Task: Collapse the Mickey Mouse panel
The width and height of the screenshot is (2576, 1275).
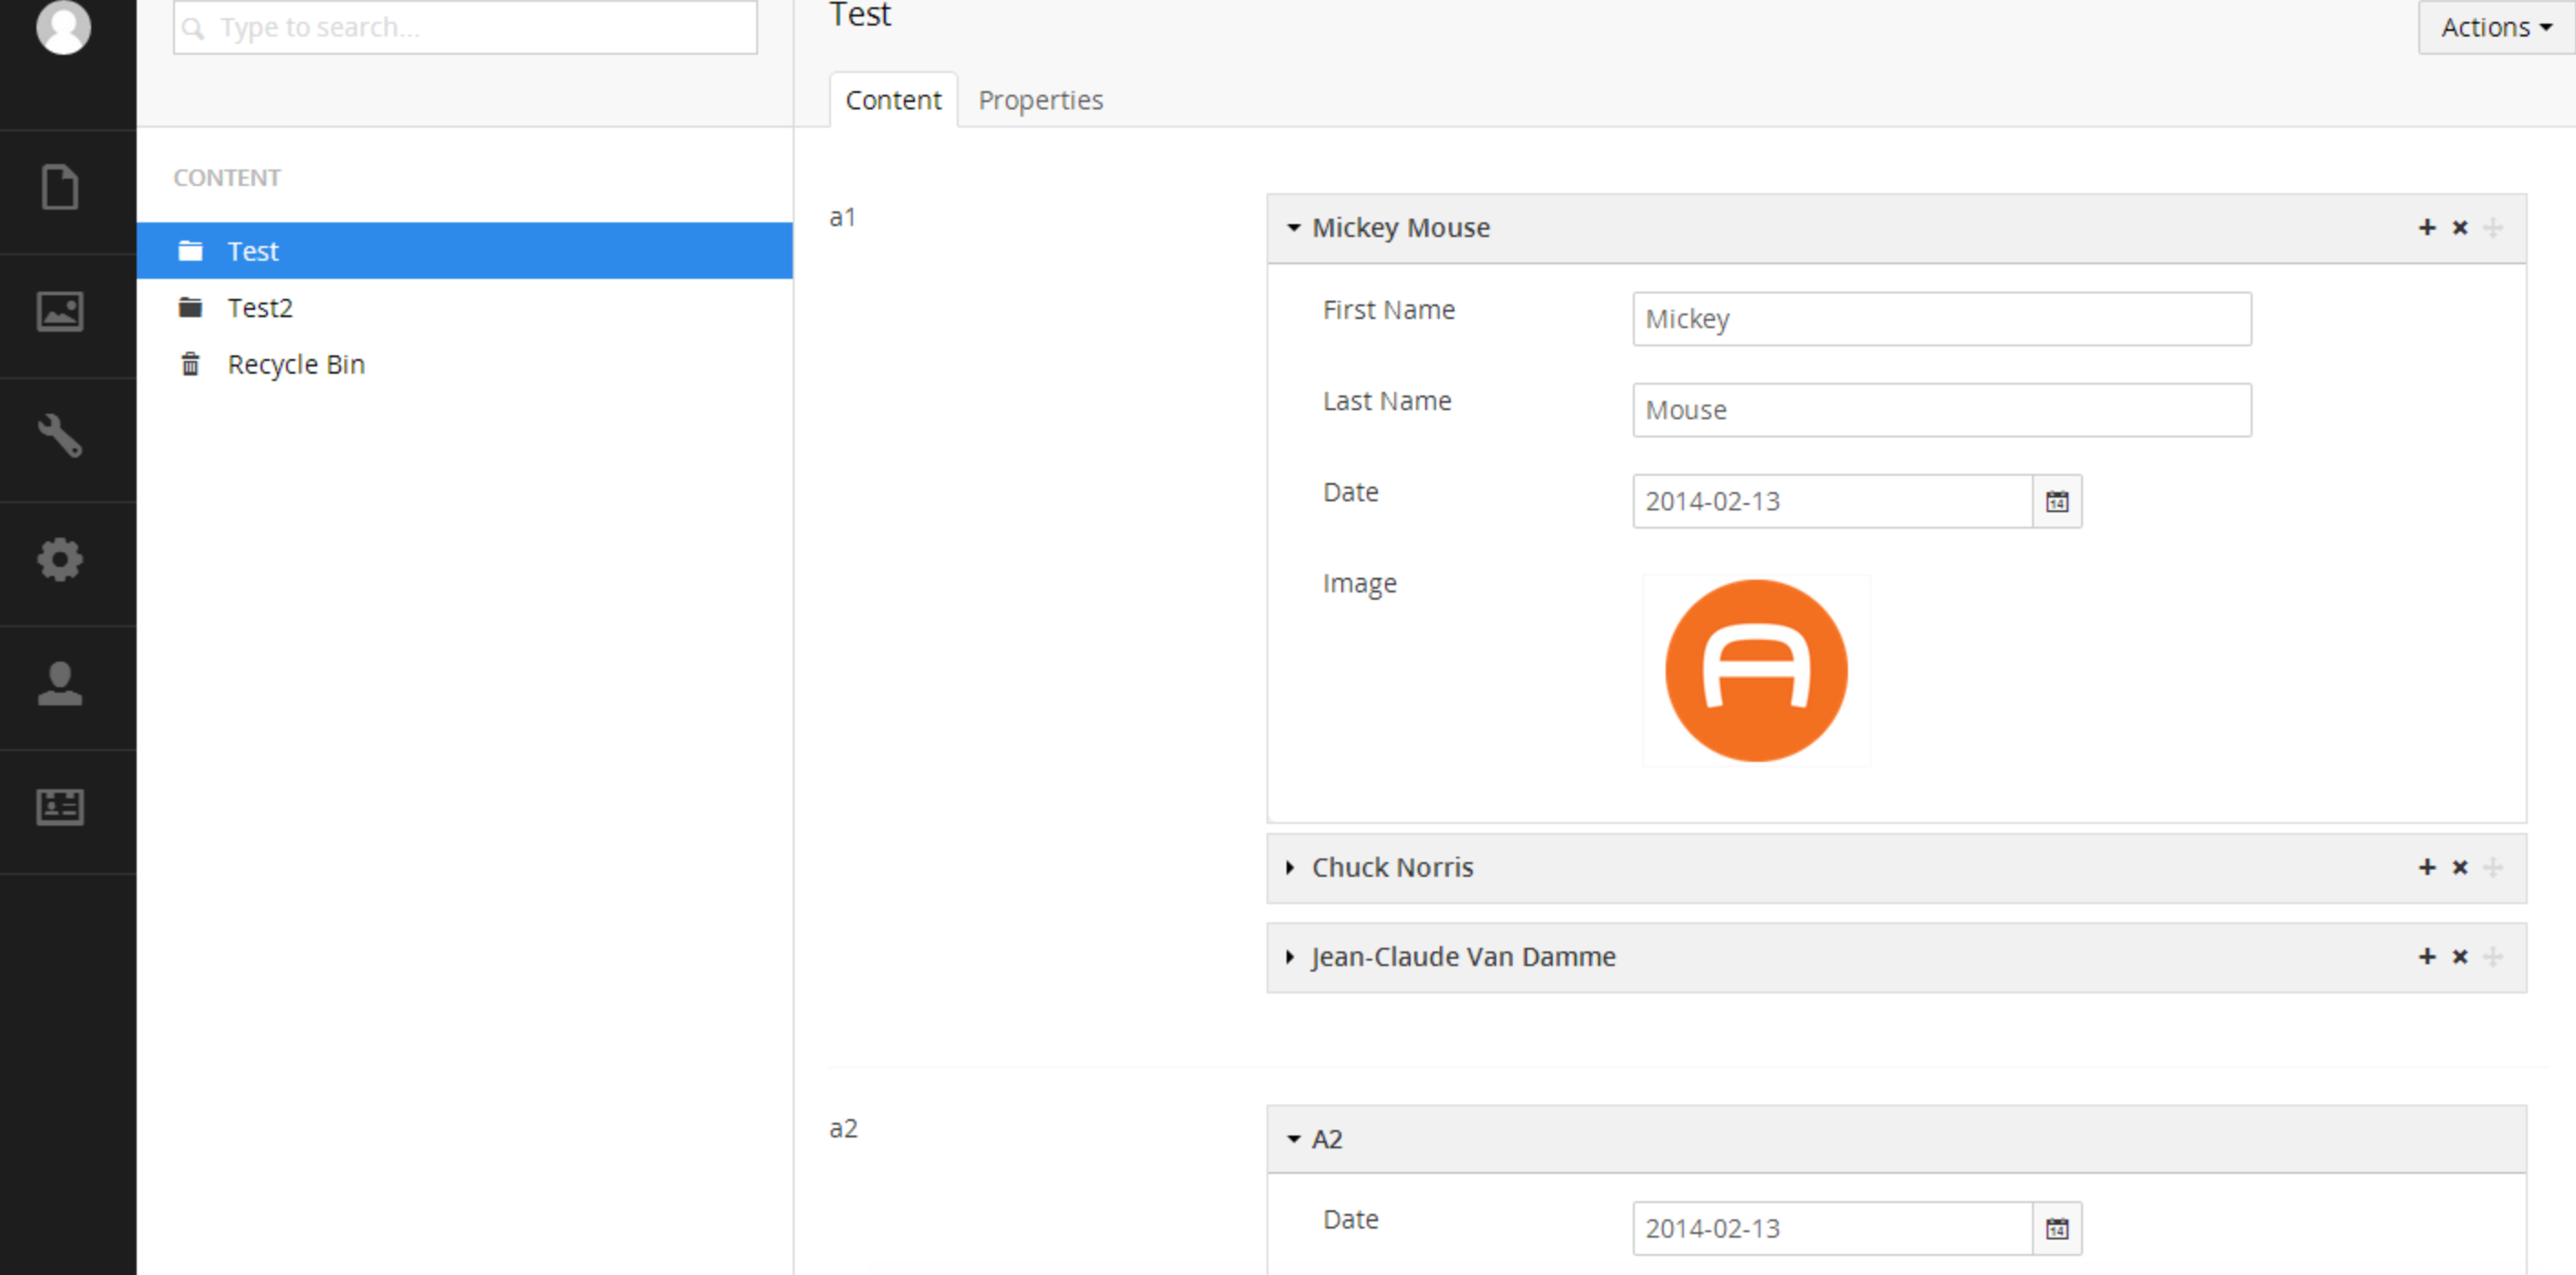Action: click(x=1293, y=228)
